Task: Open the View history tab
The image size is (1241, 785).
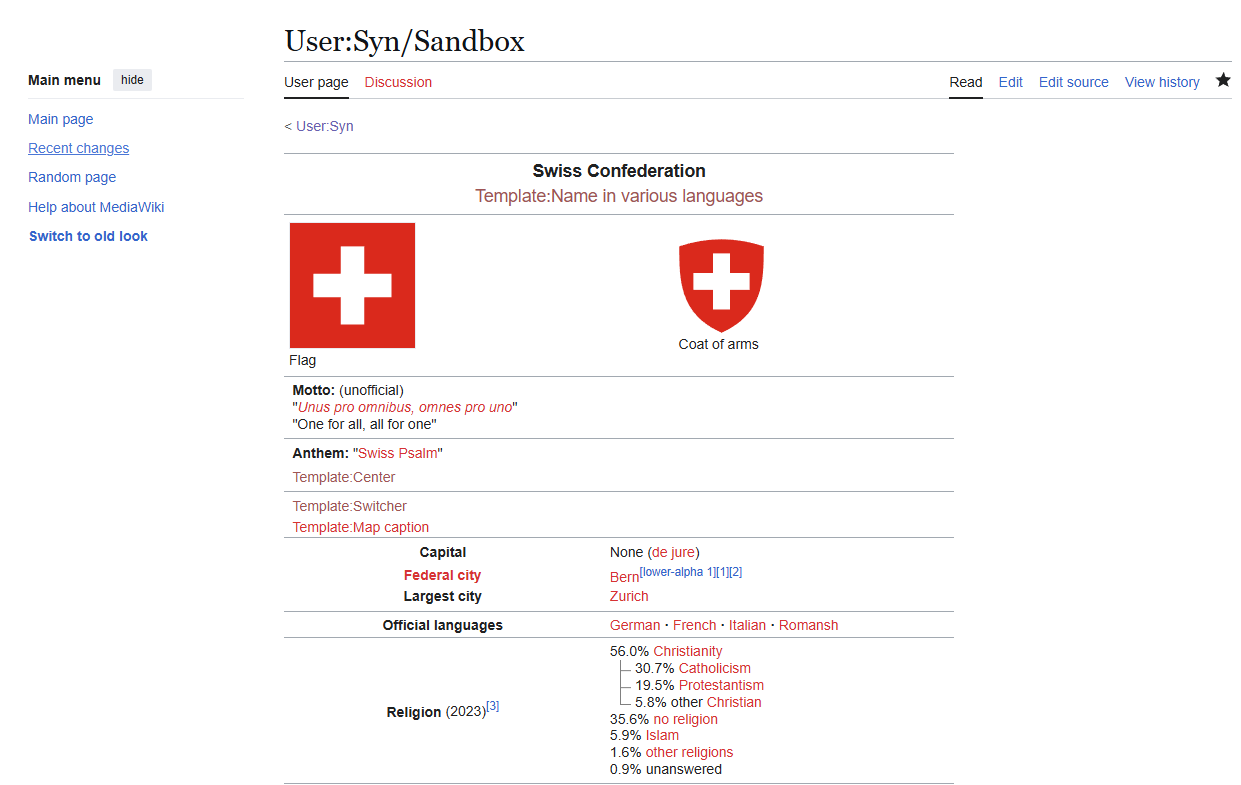Action: click(1162, 82)
